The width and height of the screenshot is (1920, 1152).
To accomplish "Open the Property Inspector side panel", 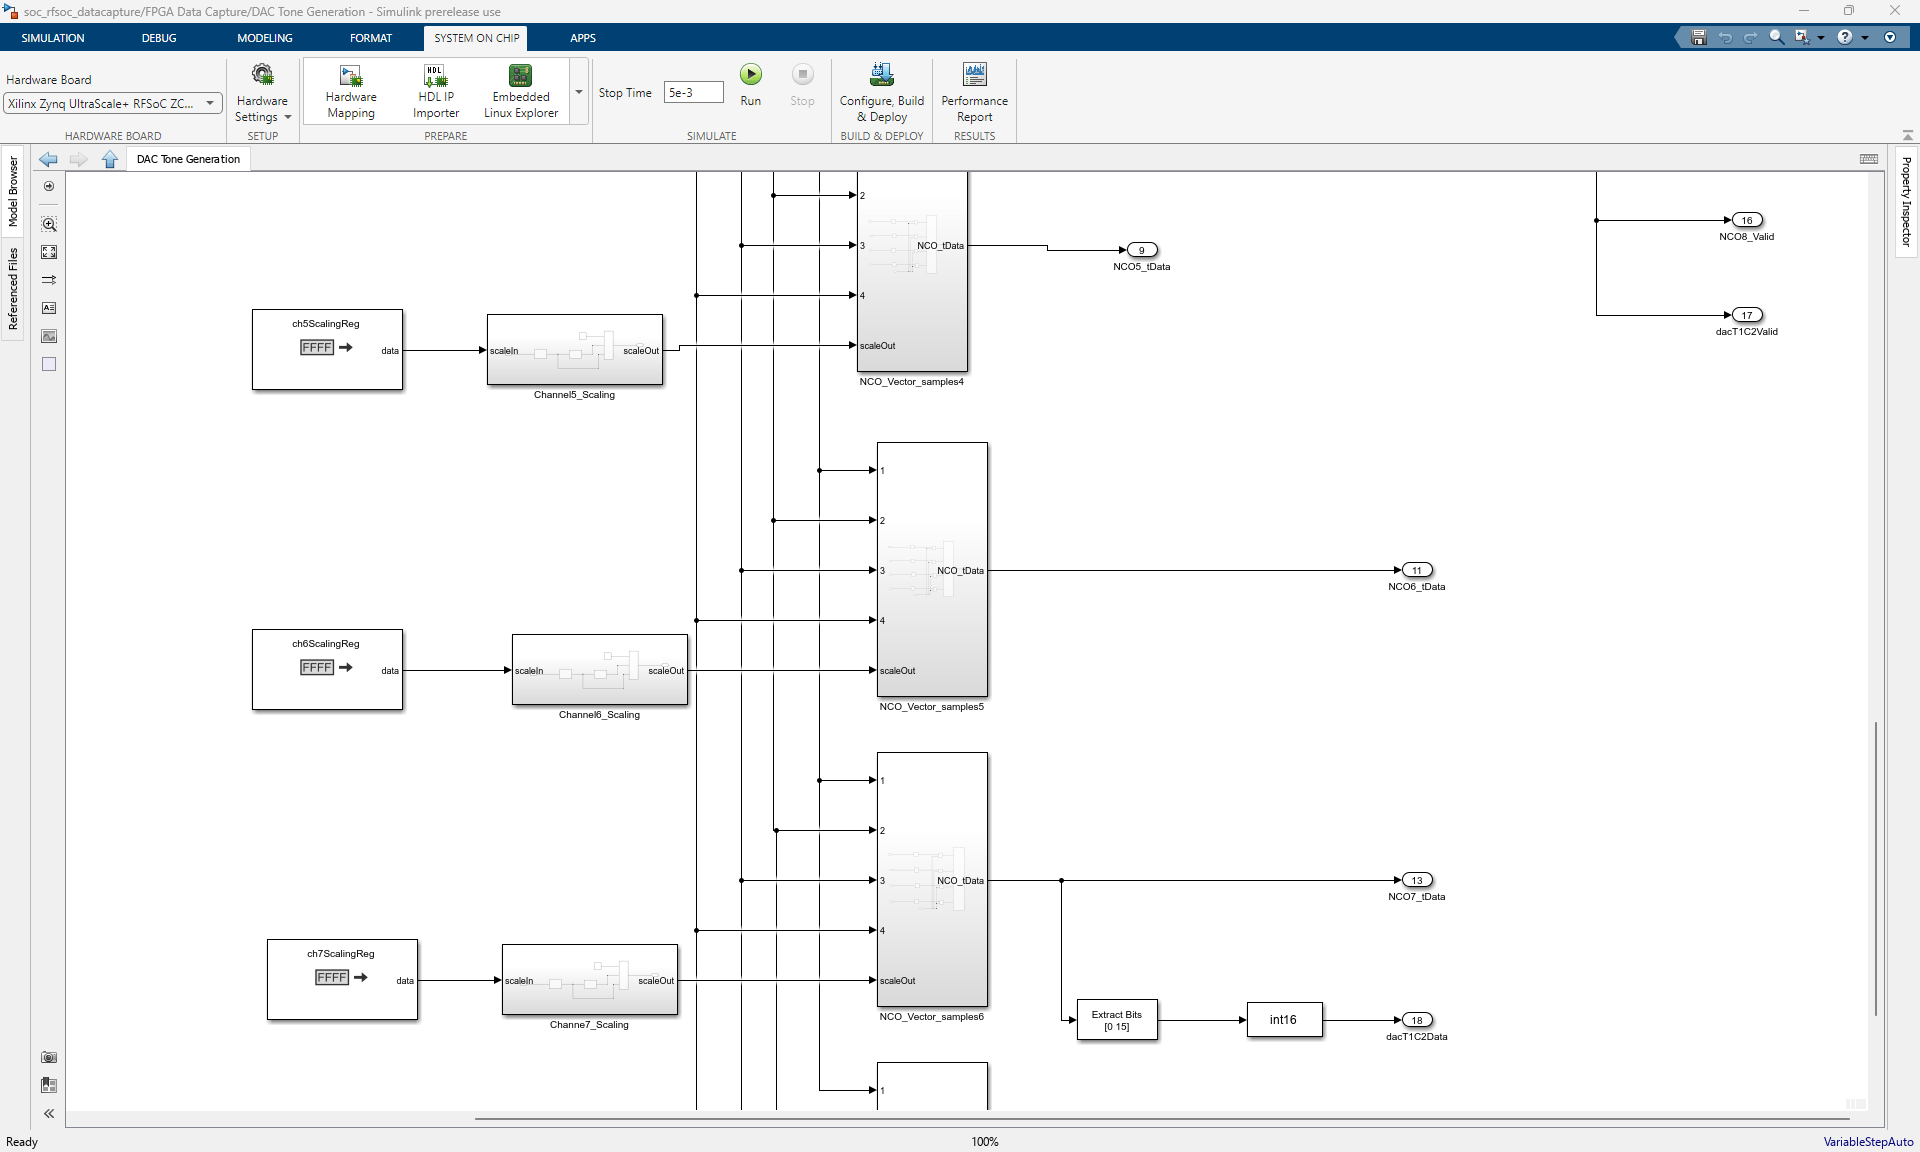I will (x=1906, y=201).
